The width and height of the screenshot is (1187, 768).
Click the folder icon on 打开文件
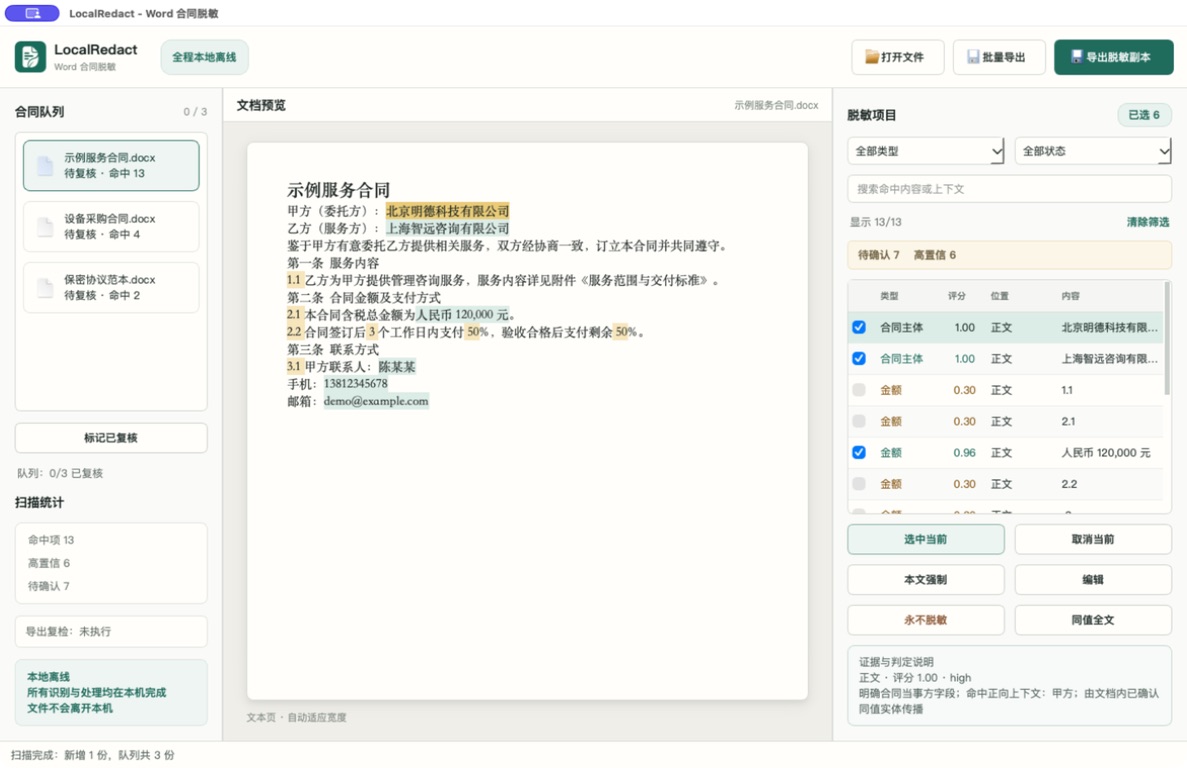[x=872, y=57]
